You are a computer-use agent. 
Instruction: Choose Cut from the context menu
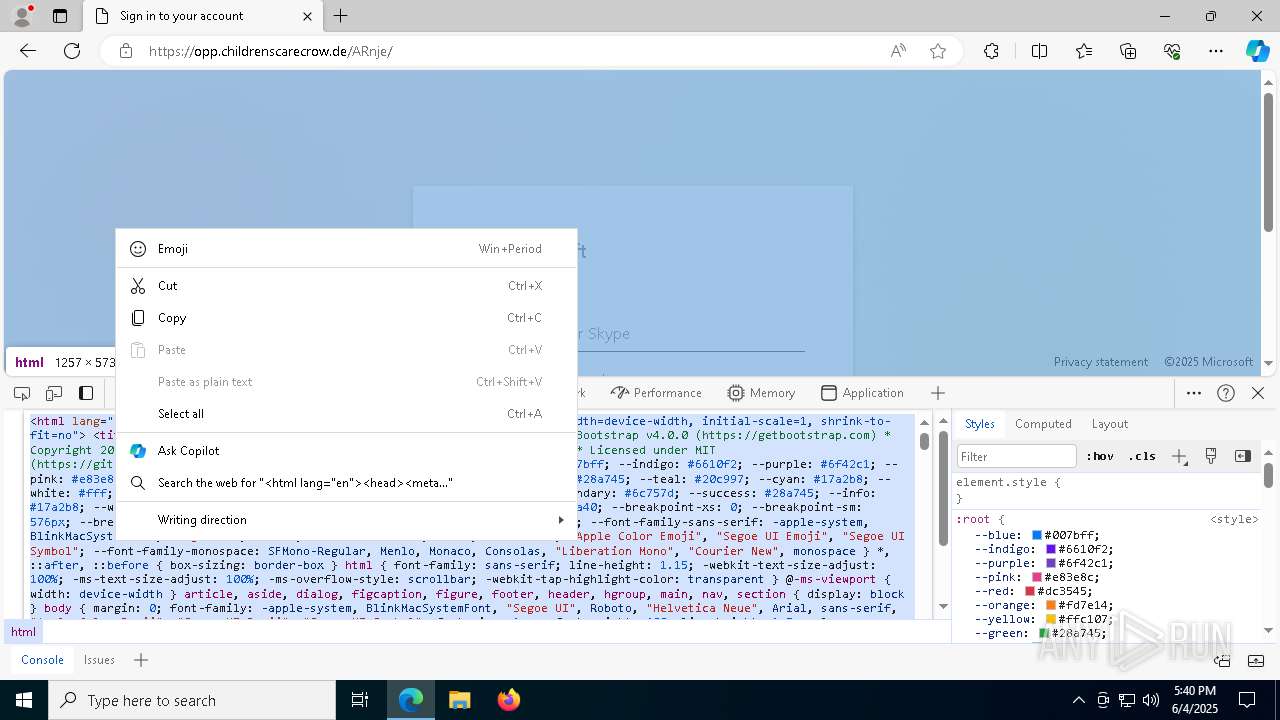pos(346,286)
